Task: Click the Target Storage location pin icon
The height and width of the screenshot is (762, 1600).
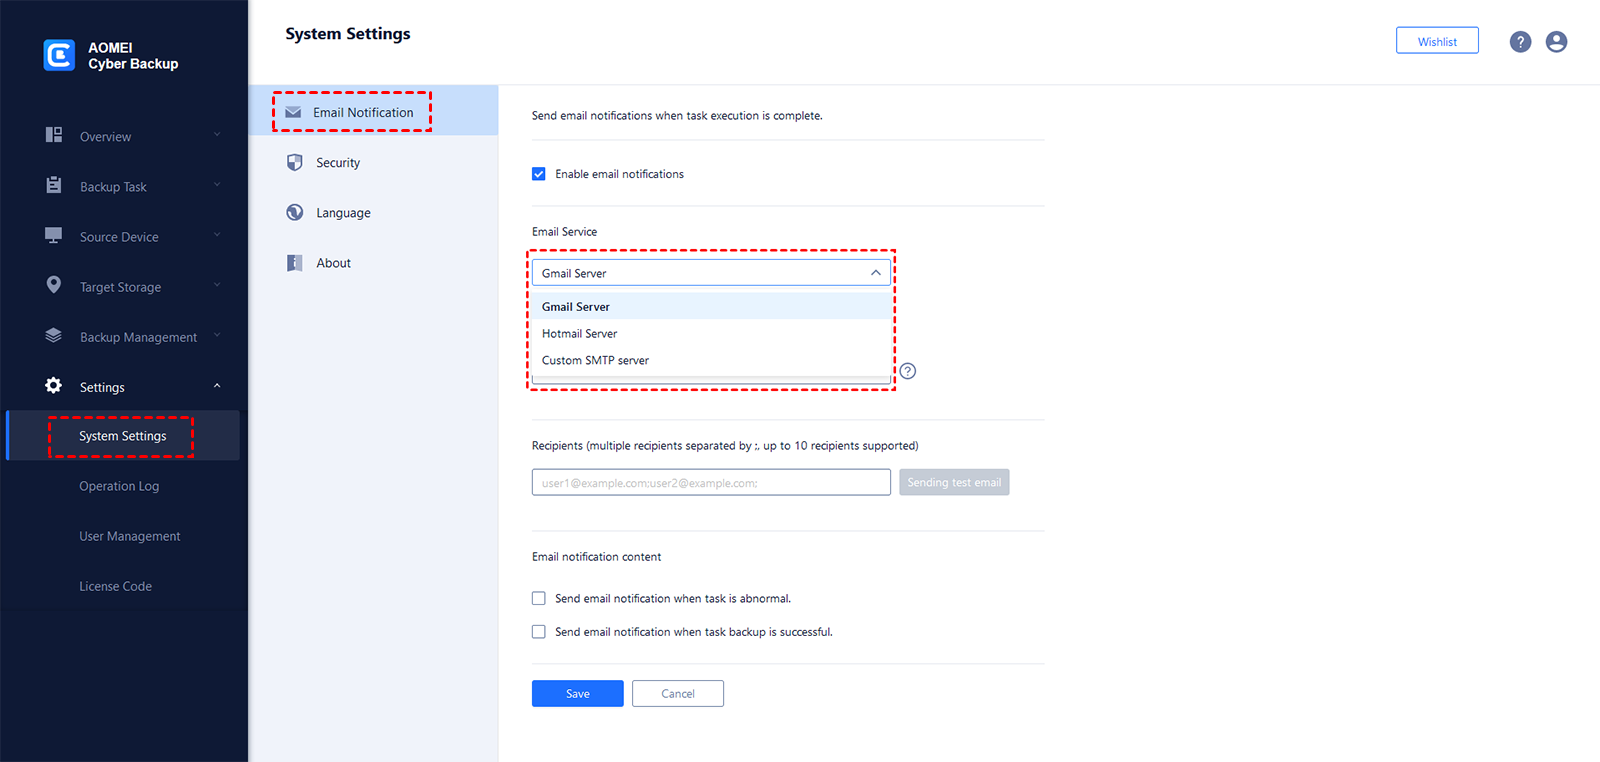Action: coord(54,285)
